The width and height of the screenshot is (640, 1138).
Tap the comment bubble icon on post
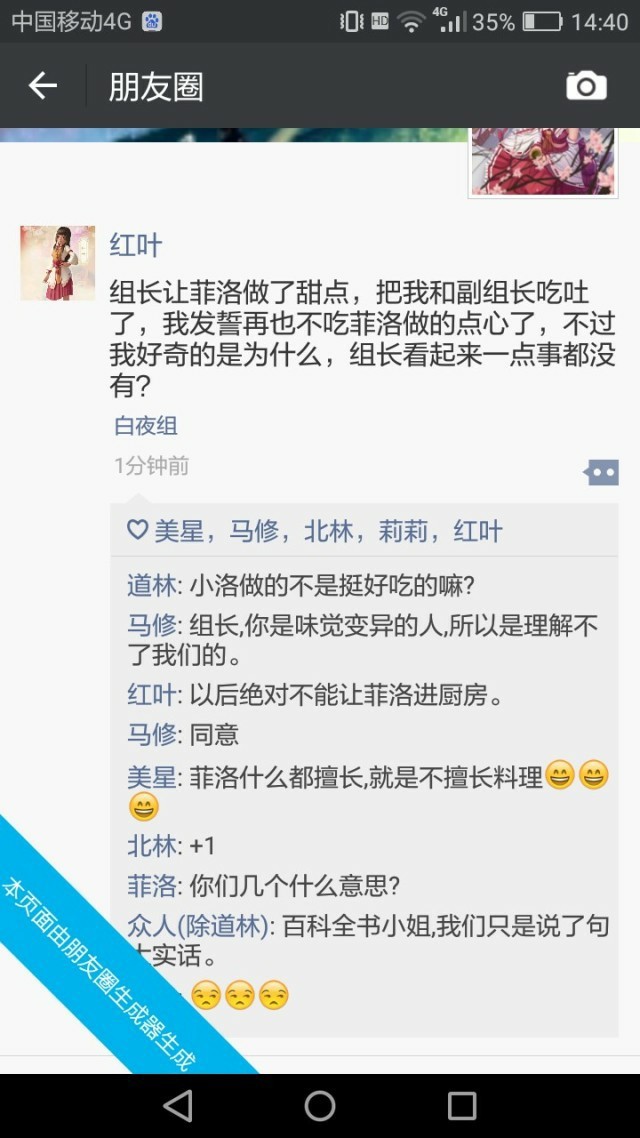602,472
